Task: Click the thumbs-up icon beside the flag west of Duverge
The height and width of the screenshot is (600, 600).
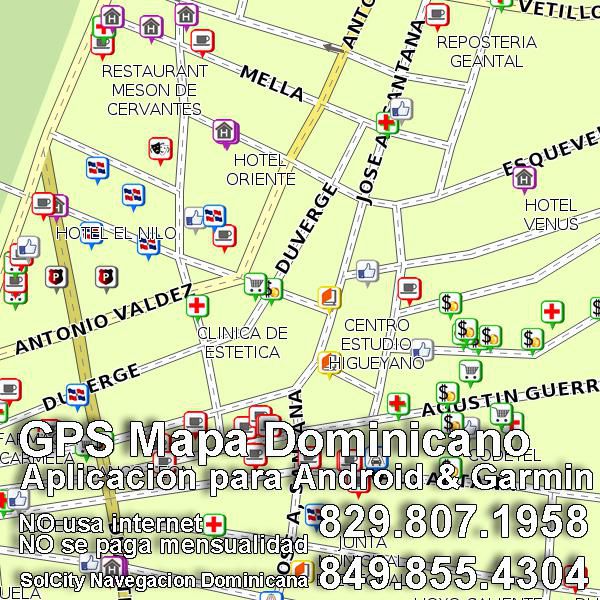Action: (194, 219)
